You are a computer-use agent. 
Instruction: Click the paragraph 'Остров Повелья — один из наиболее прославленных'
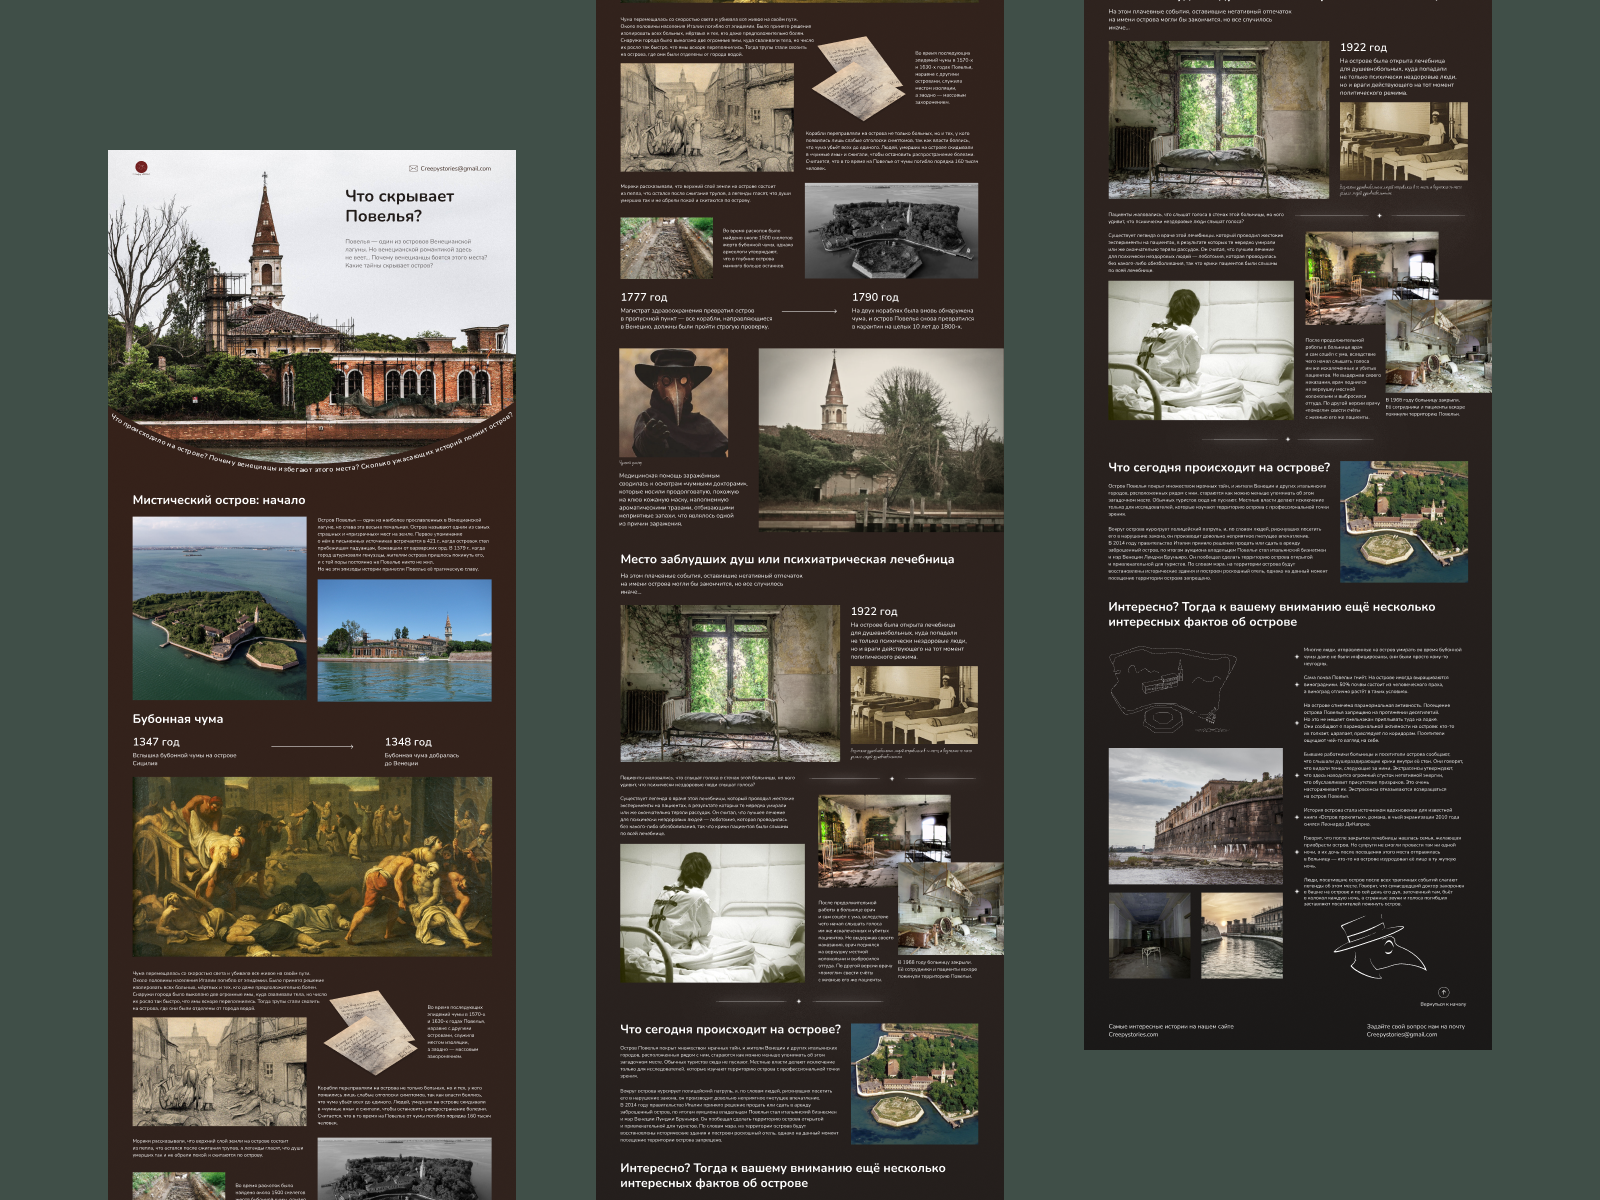pyautogui.click(x=404, y=544)
